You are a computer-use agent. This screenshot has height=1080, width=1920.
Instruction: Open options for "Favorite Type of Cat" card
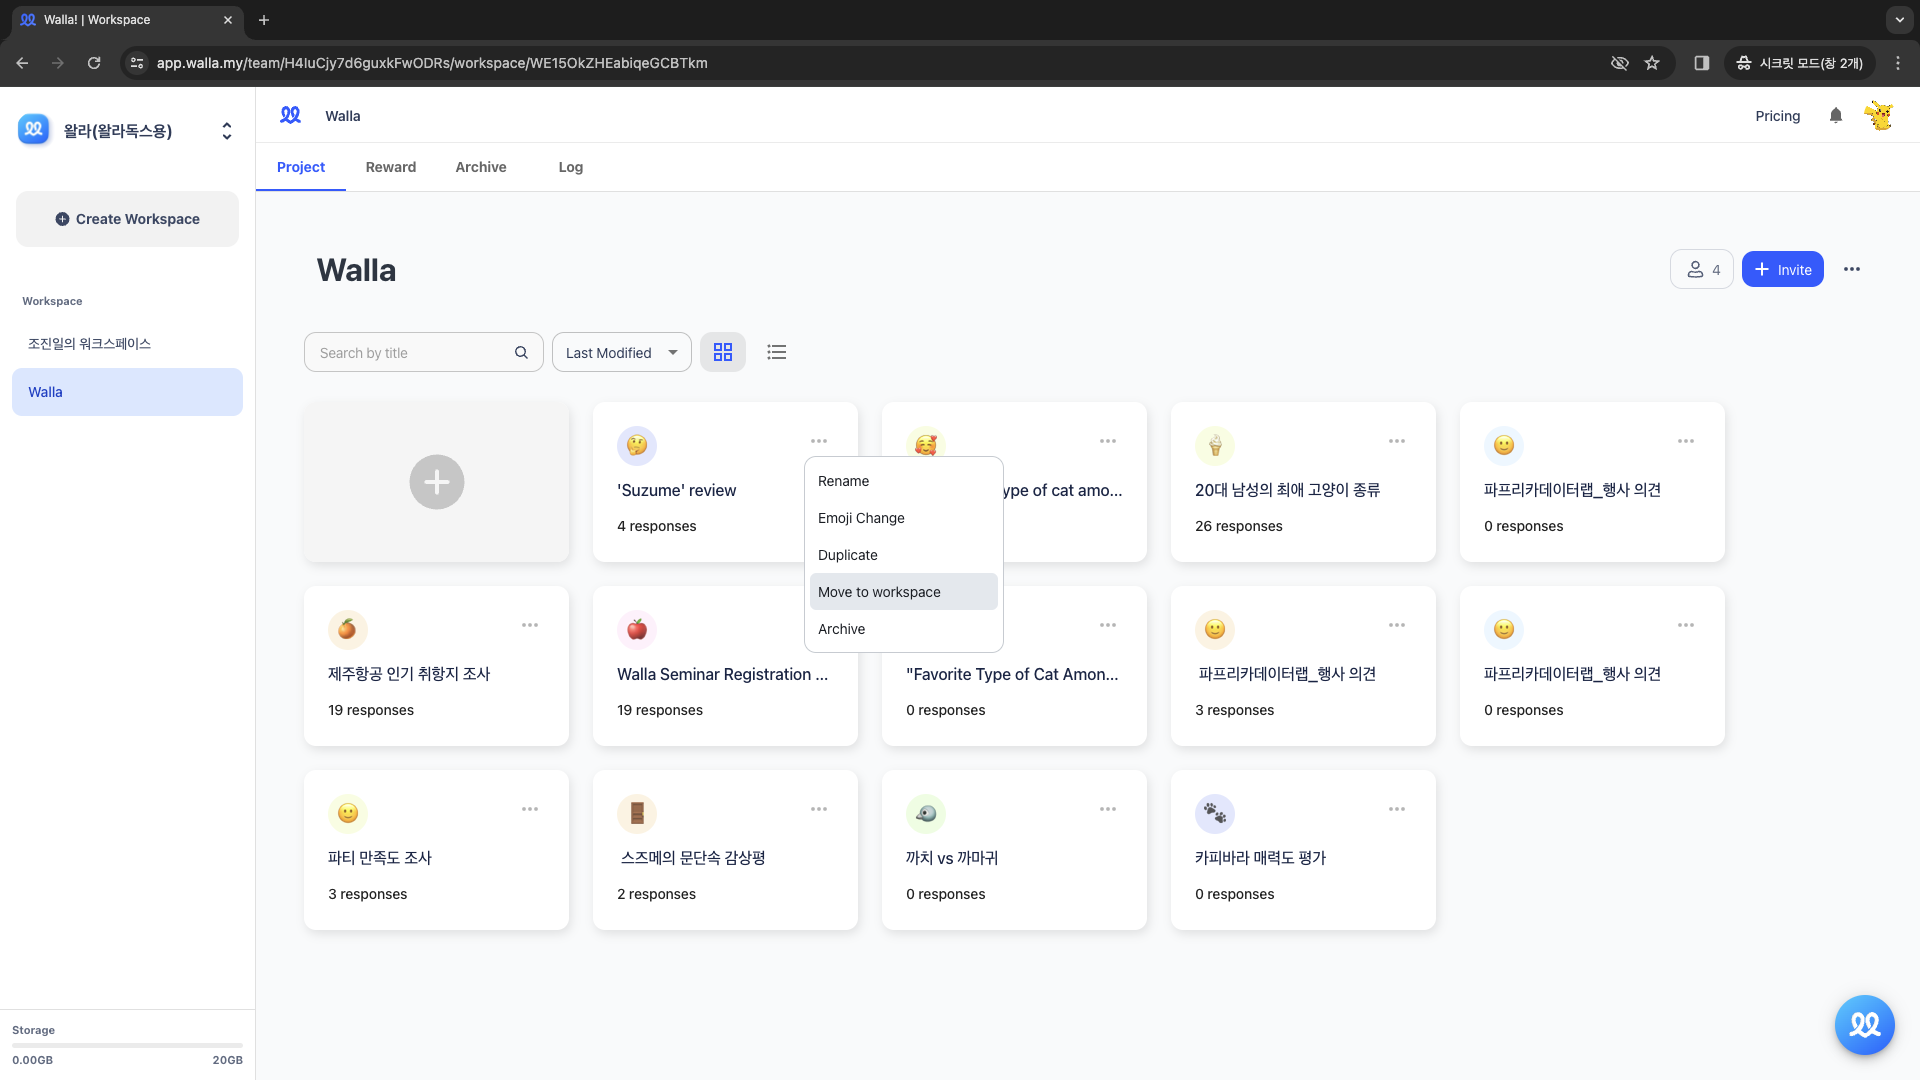pyautogui.click(x=1108, y=625)
